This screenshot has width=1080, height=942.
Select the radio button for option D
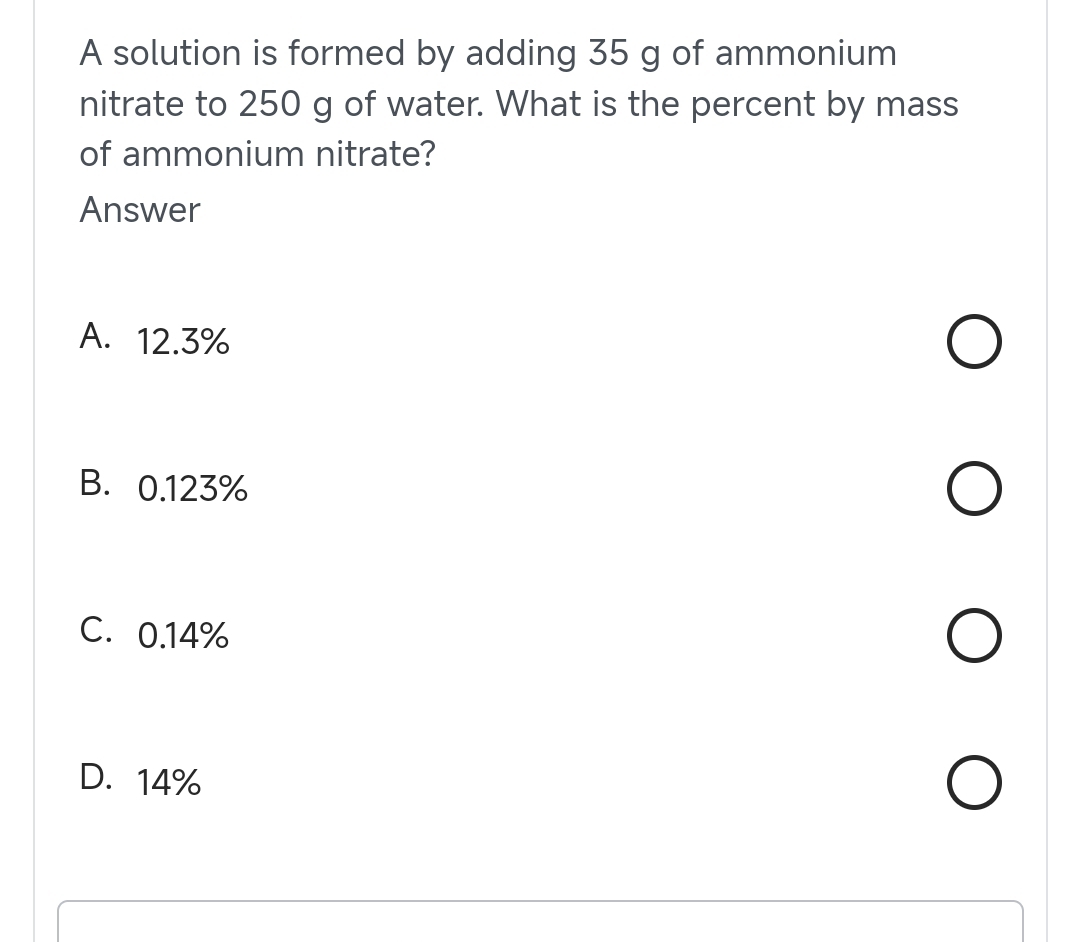974,782
